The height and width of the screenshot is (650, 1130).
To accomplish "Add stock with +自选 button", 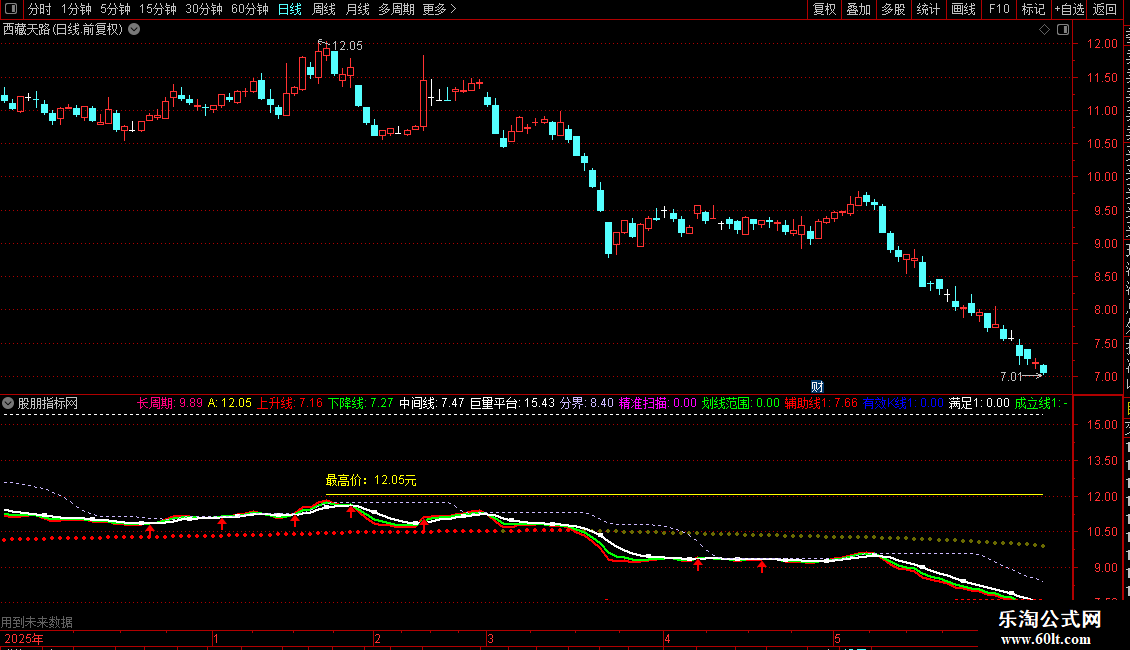I will (1069, 9).
